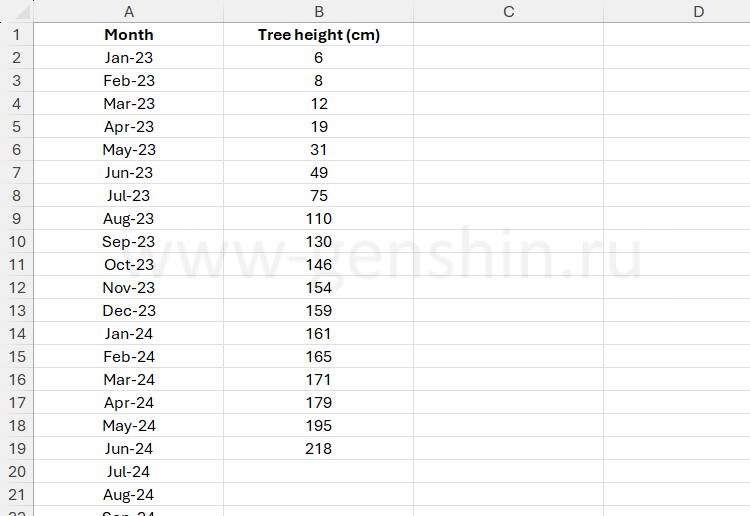The width and height of the screenshot is (750, 516).
Task: Select cell with value 75
Action: coord(318,196)
